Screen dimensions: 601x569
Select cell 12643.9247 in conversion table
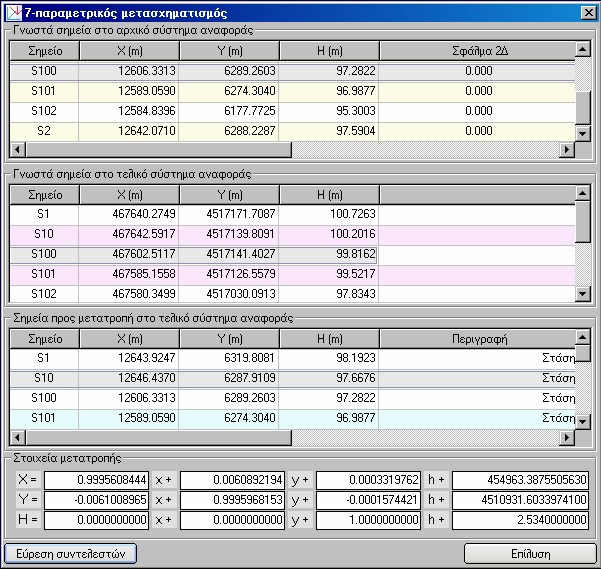click(129, 358)
